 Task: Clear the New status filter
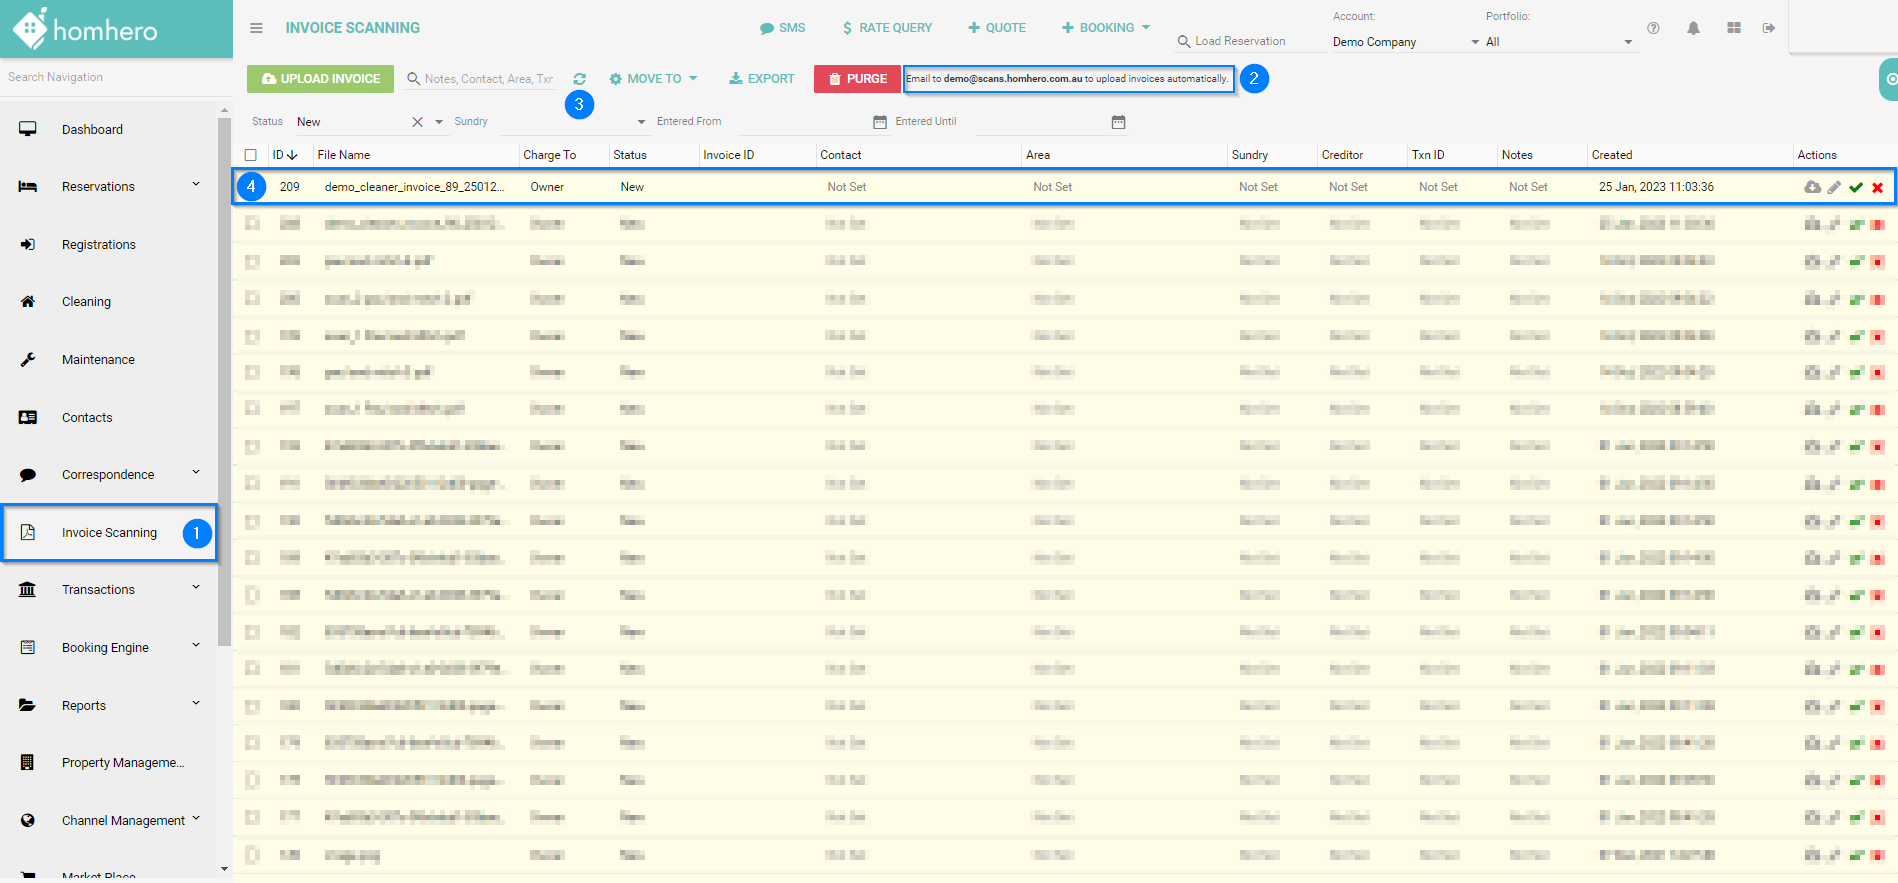click(417, 122)
